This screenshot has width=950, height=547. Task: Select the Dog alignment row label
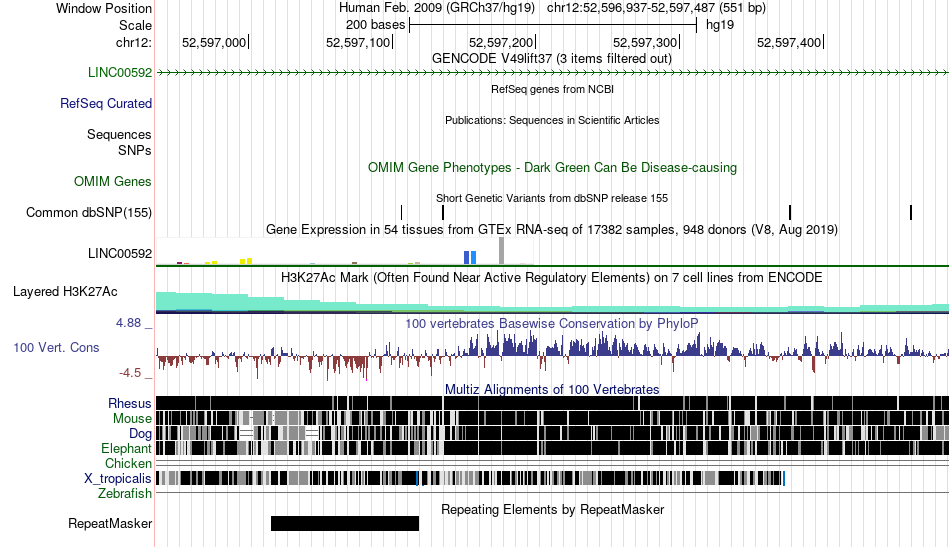140,434
